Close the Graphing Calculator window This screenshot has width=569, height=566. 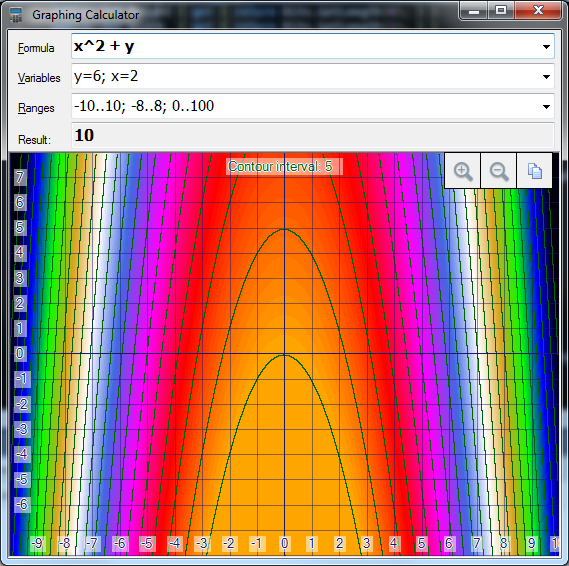[539, 11]
